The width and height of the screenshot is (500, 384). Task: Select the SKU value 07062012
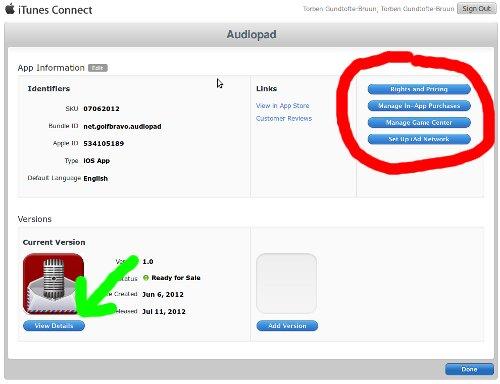[x=101, y=109]
